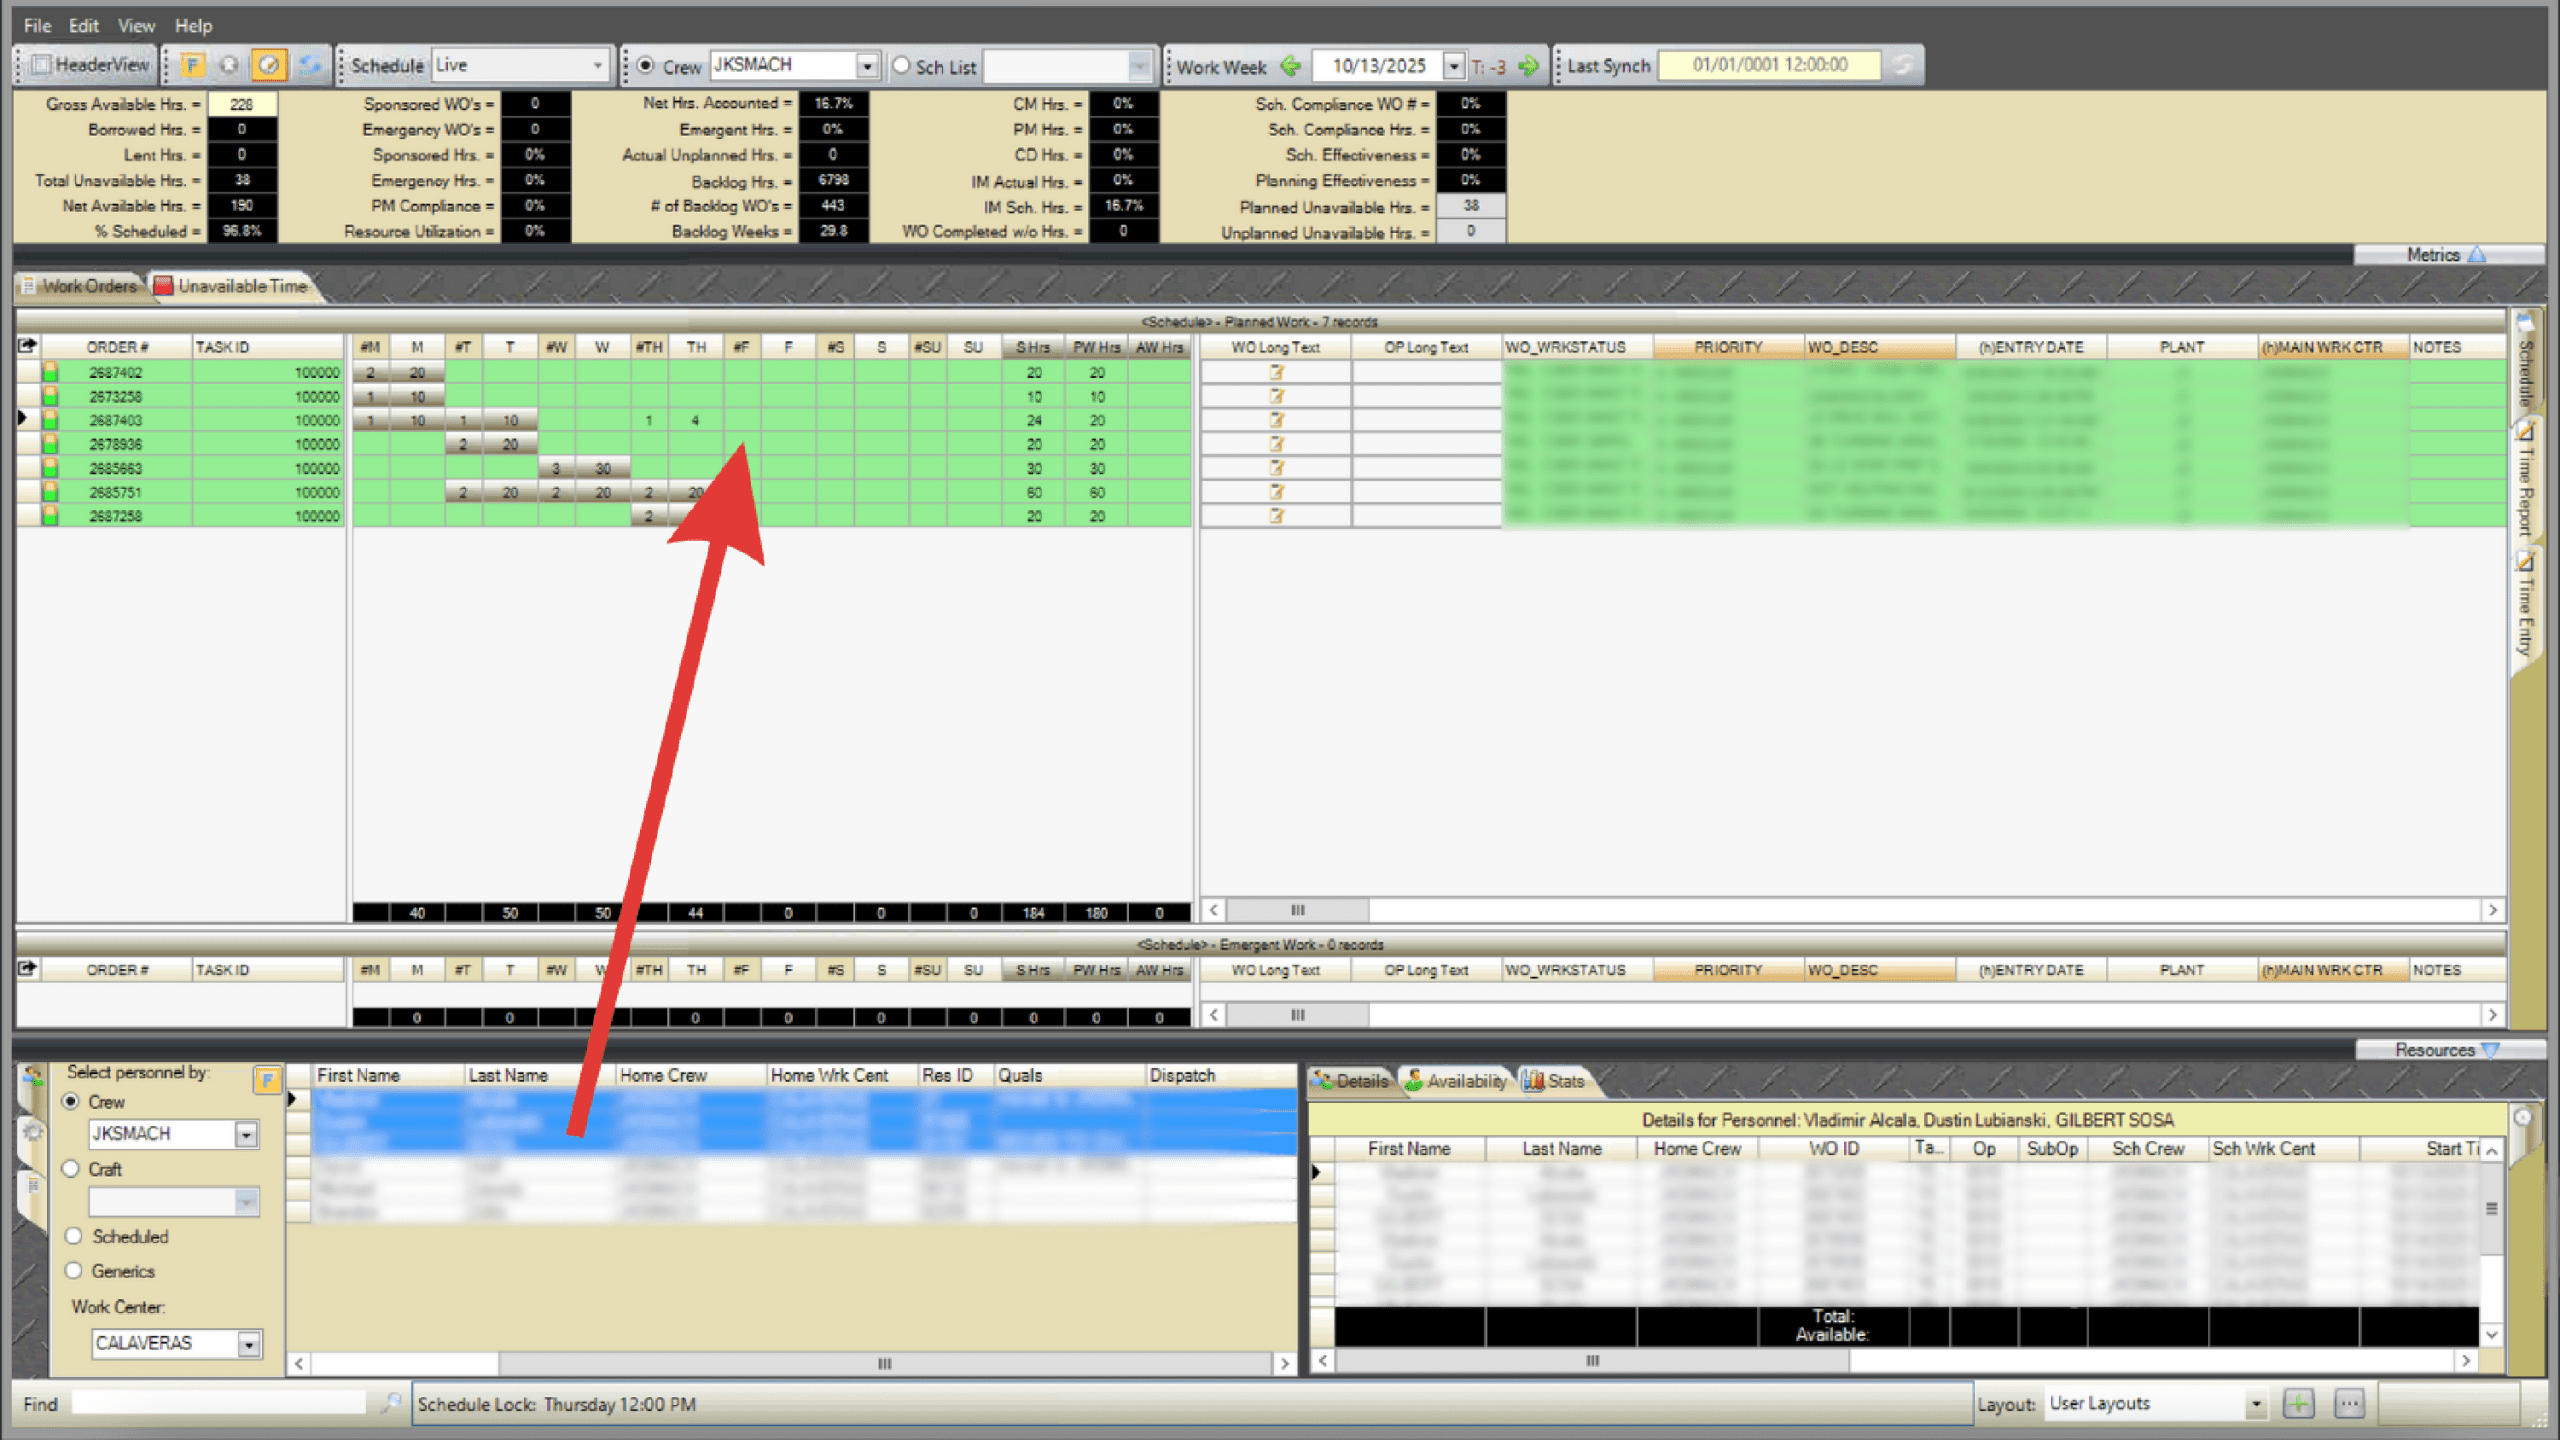The width and height of the screenshot is (2560, 1440).
Task: Open the Crew JKSMACH dropdown in toolbar
Action: 867,66
